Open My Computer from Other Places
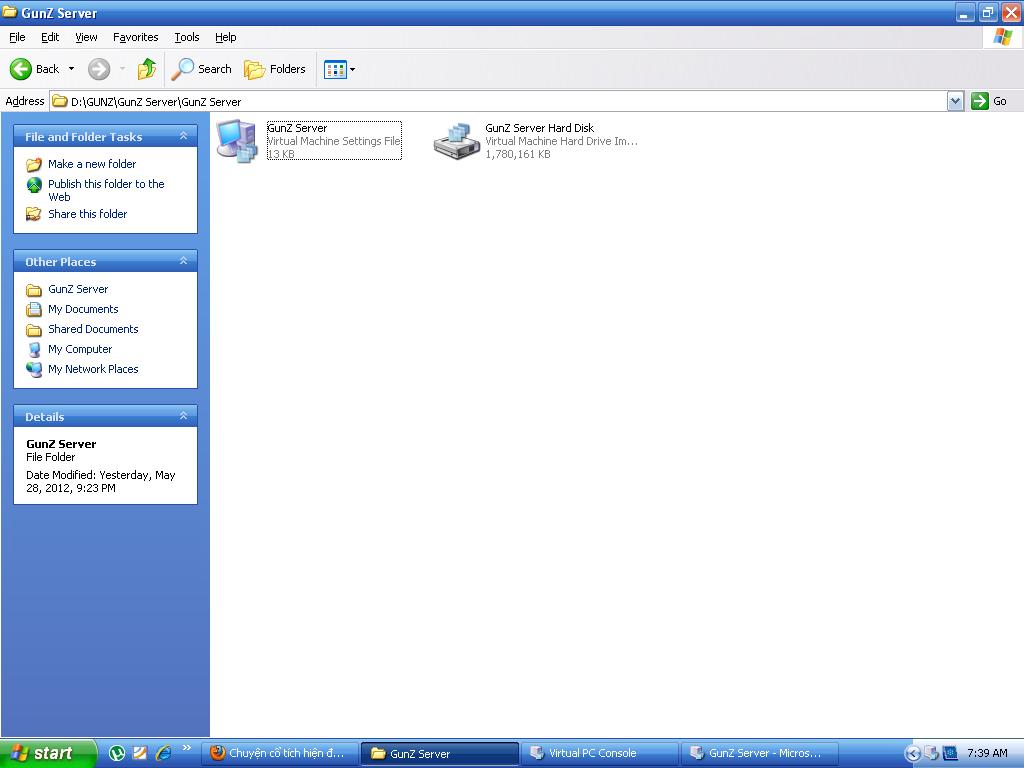The width and height of the screenshot is (1024, 768). 80,349
